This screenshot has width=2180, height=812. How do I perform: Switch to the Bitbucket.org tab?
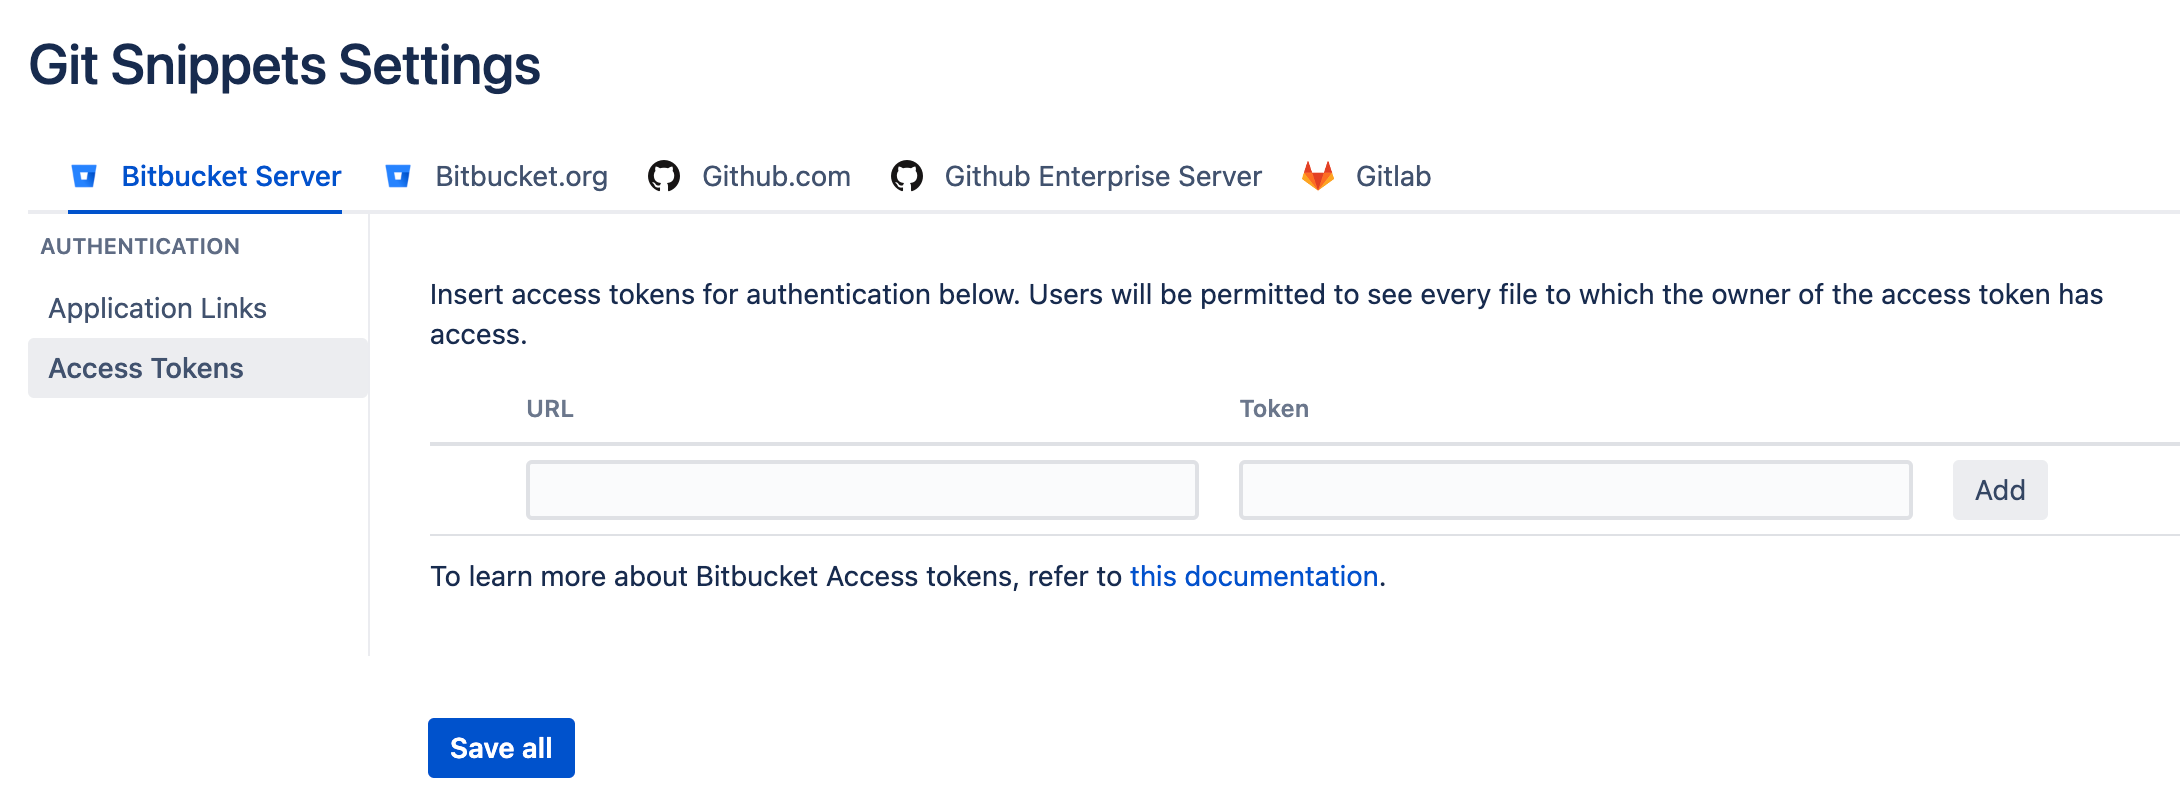[521, 176]
